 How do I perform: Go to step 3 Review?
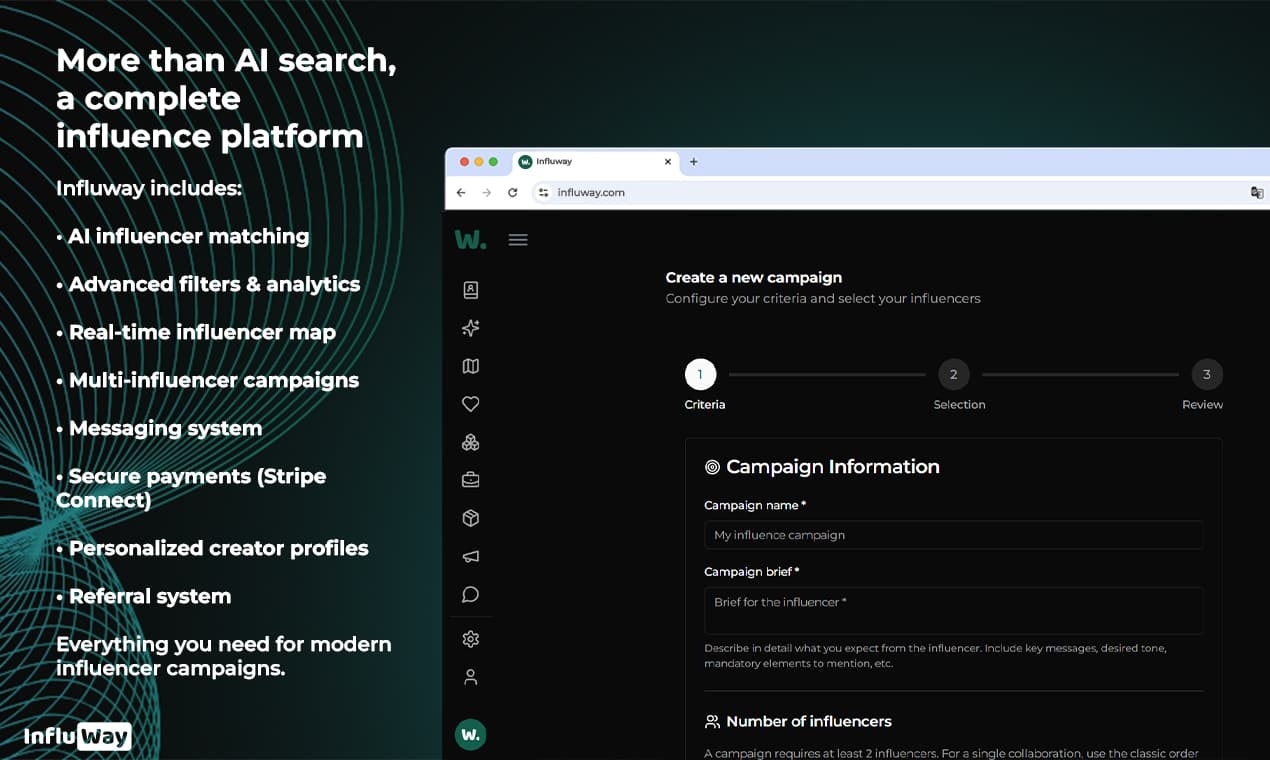tap(1207, 374)
